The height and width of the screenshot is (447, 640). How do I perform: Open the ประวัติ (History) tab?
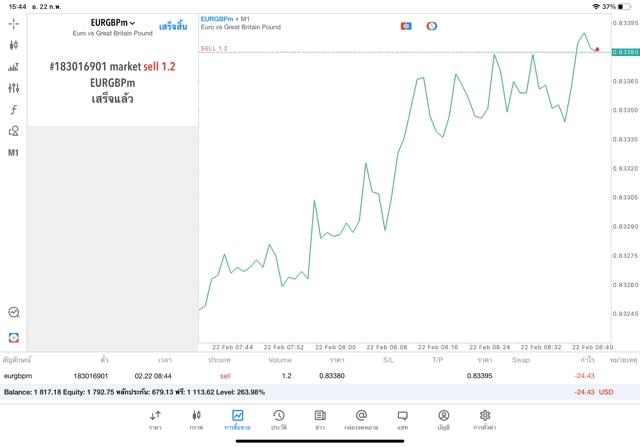(278, 420)
